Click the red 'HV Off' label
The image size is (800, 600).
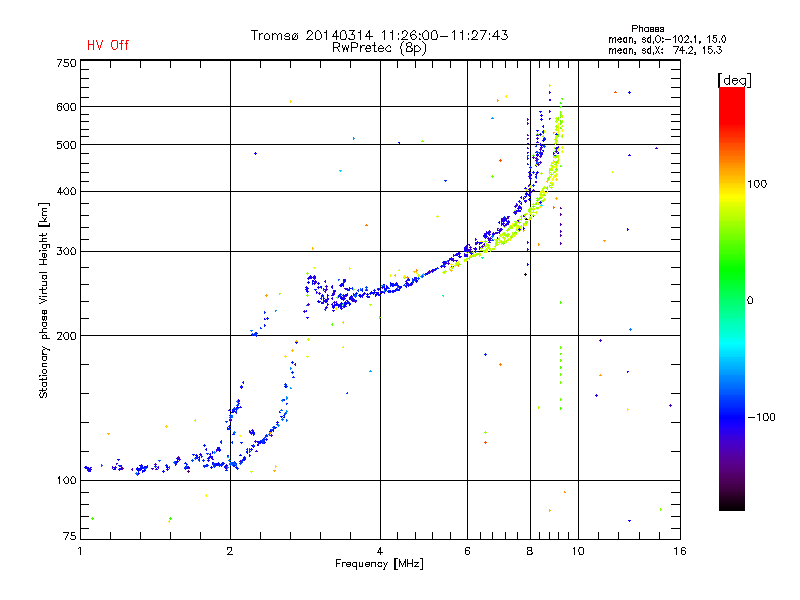[108, 45]
